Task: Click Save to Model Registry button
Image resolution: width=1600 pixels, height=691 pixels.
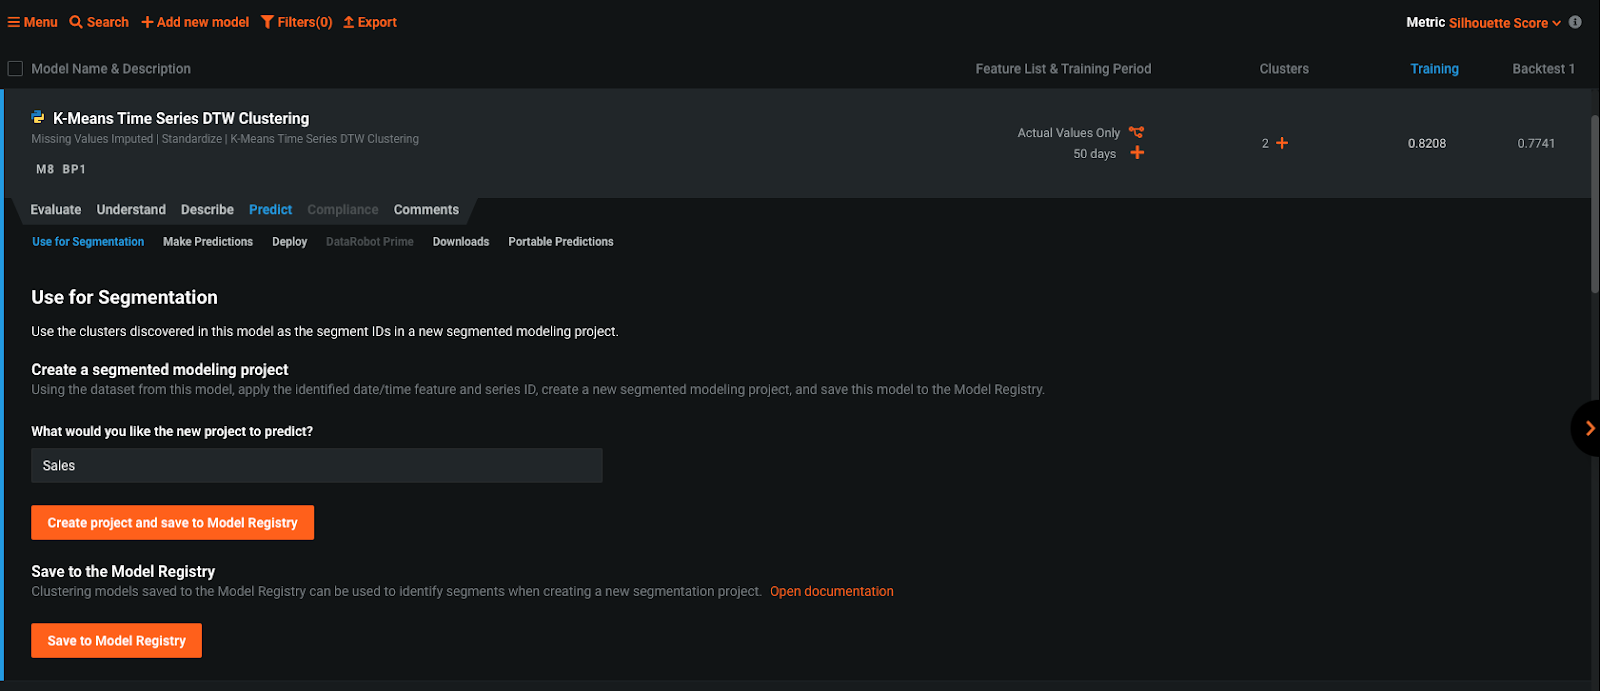Action: (x=117, y=641)
